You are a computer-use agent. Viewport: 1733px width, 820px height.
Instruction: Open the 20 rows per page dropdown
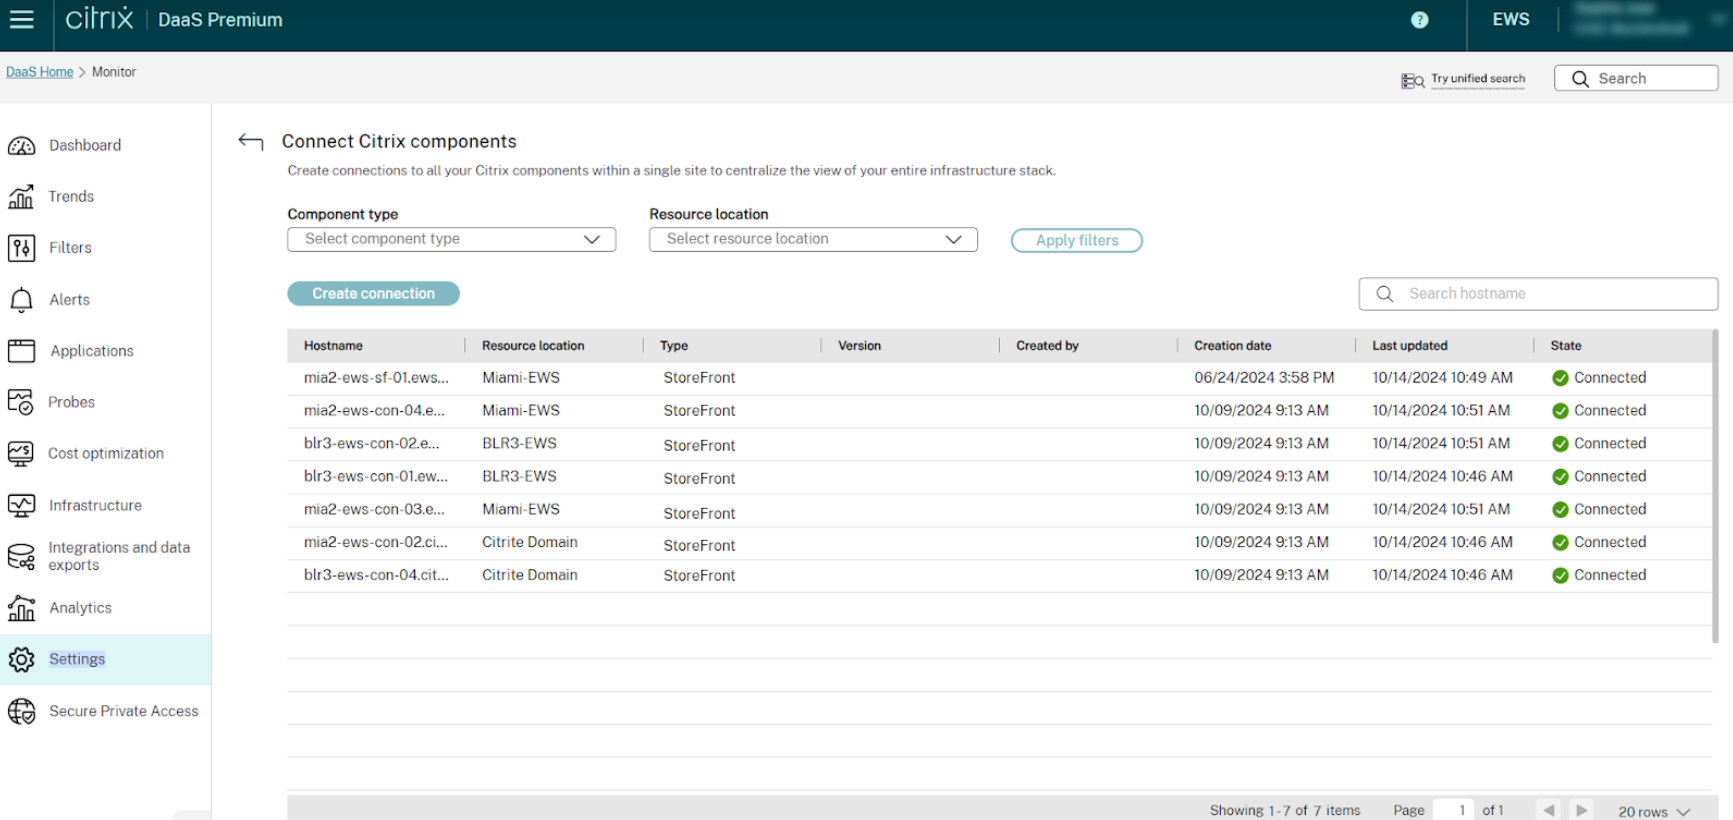[x=1653, y=811]
